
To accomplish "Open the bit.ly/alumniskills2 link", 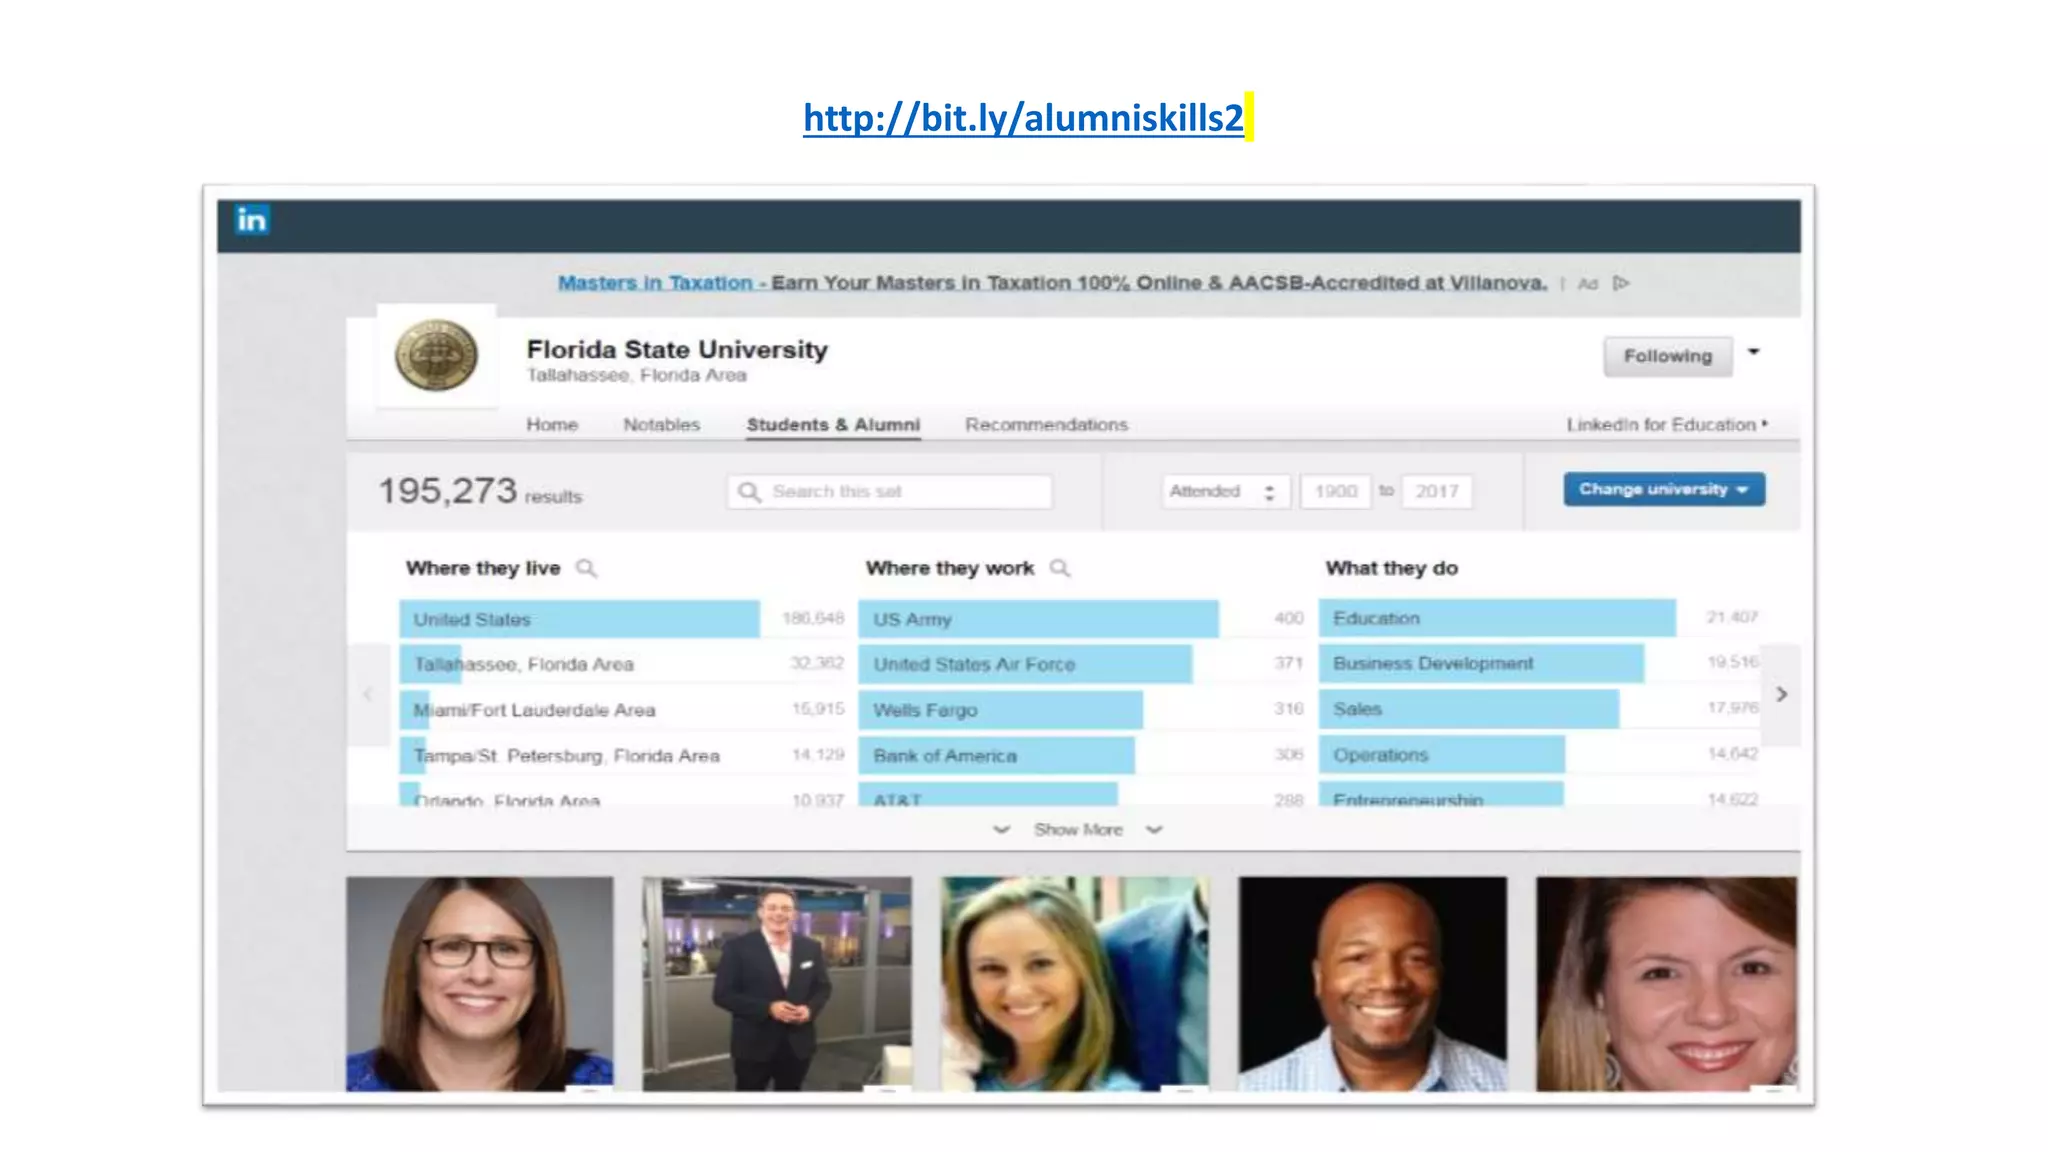I will (1022, 118).
